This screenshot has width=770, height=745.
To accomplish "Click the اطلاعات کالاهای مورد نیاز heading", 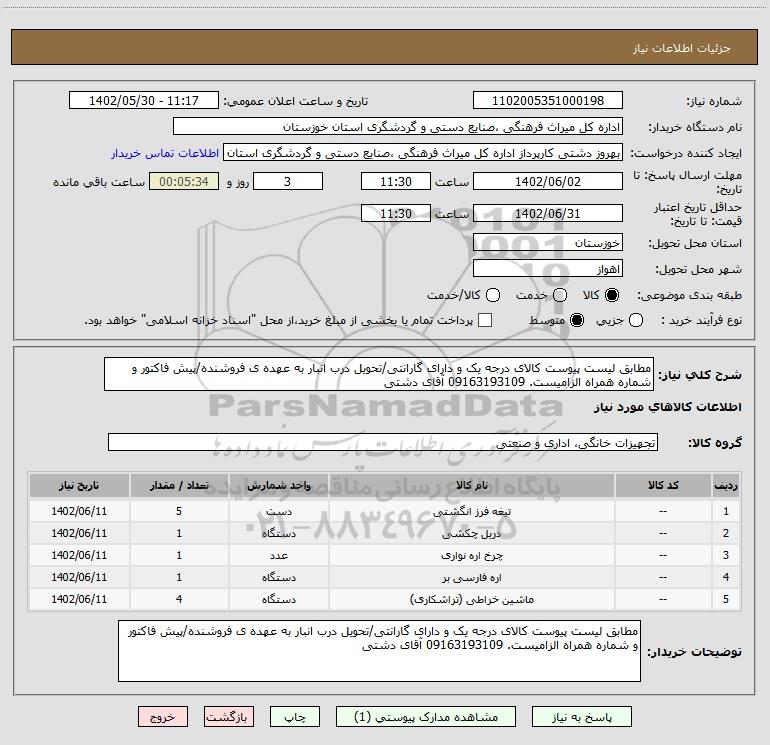I will pyautogui.click(x=668, y=407).
